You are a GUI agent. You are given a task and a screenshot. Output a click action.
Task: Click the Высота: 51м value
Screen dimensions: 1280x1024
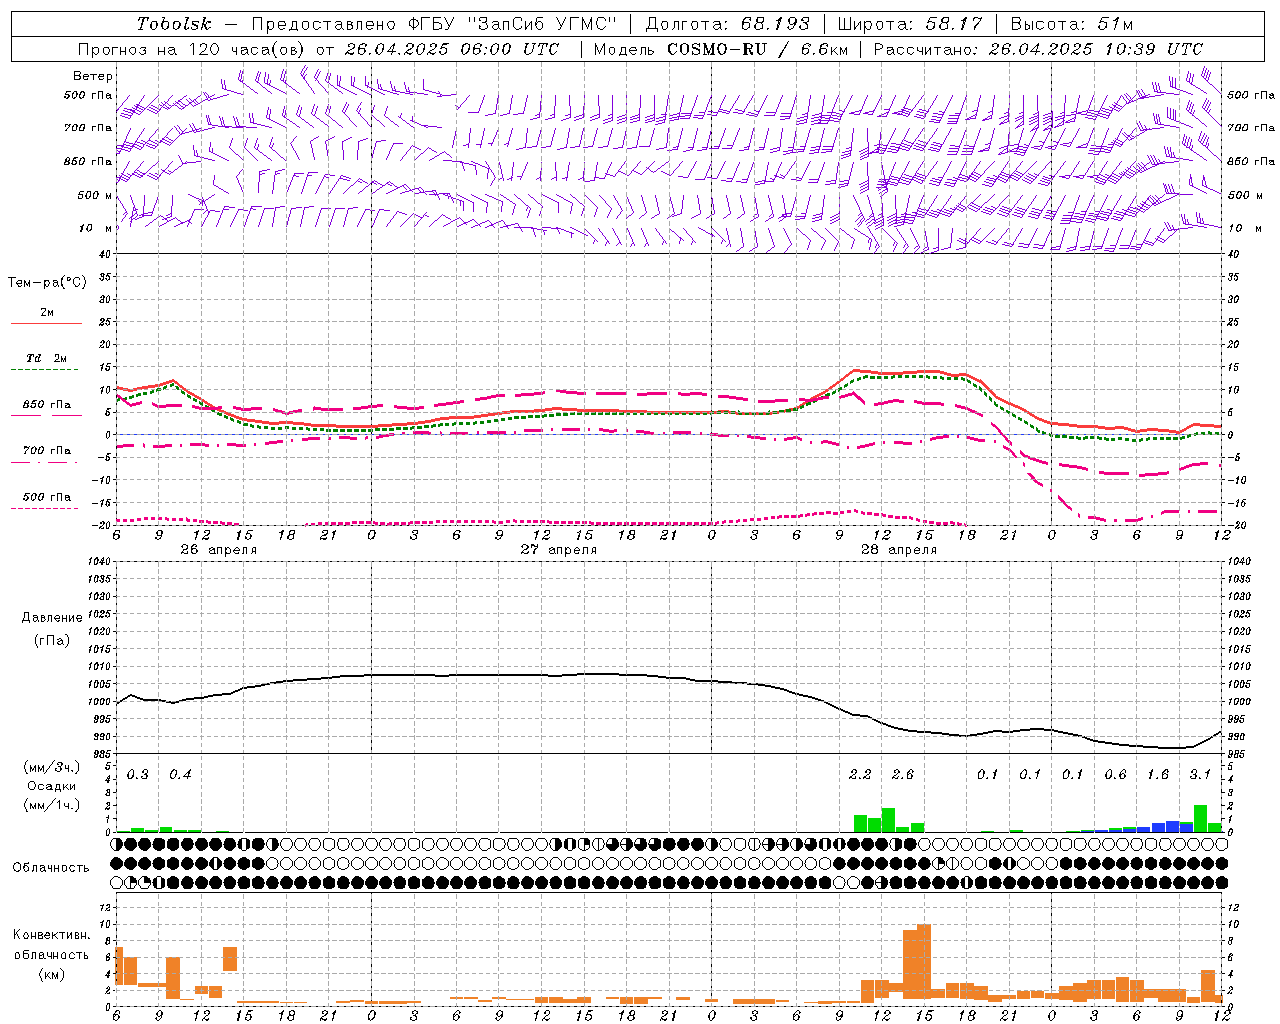coord(1071,24)
